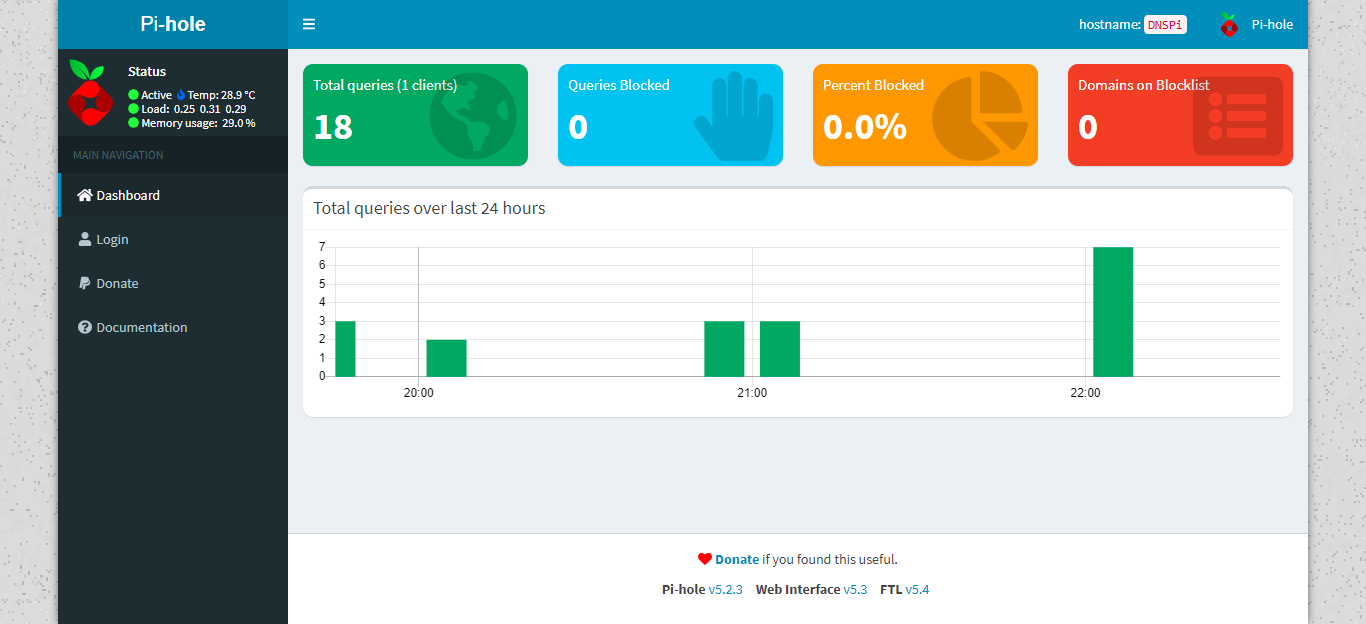1366x624 pixels.
Task: Click the first chart bar before 20:00
Action: (x=345, y=349)
